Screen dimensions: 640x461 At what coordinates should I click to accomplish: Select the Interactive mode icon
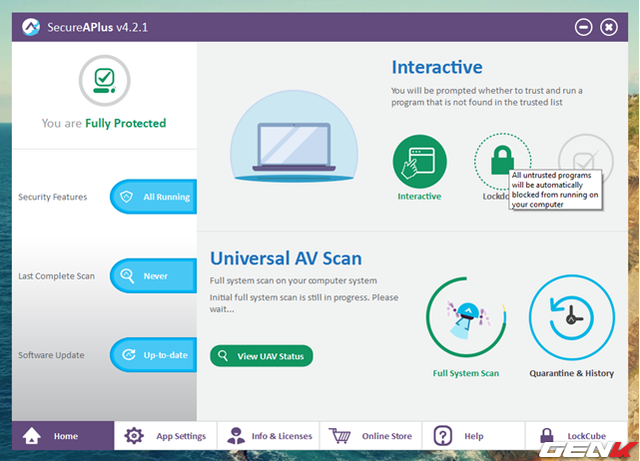(420, 161)
